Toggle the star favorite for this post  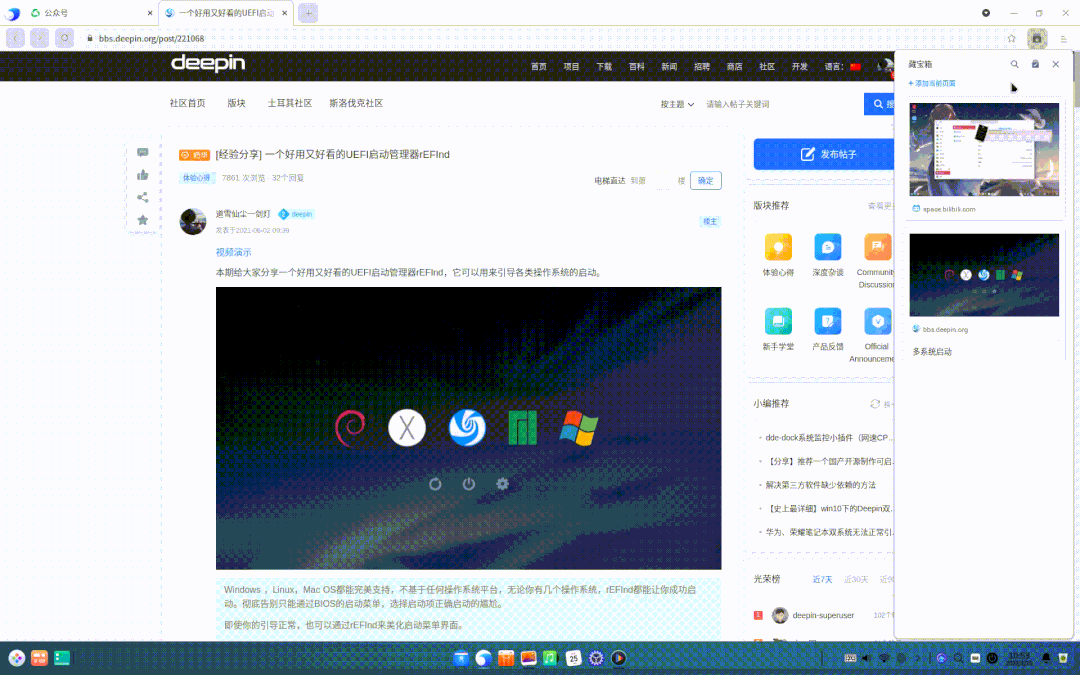[142, 219]
